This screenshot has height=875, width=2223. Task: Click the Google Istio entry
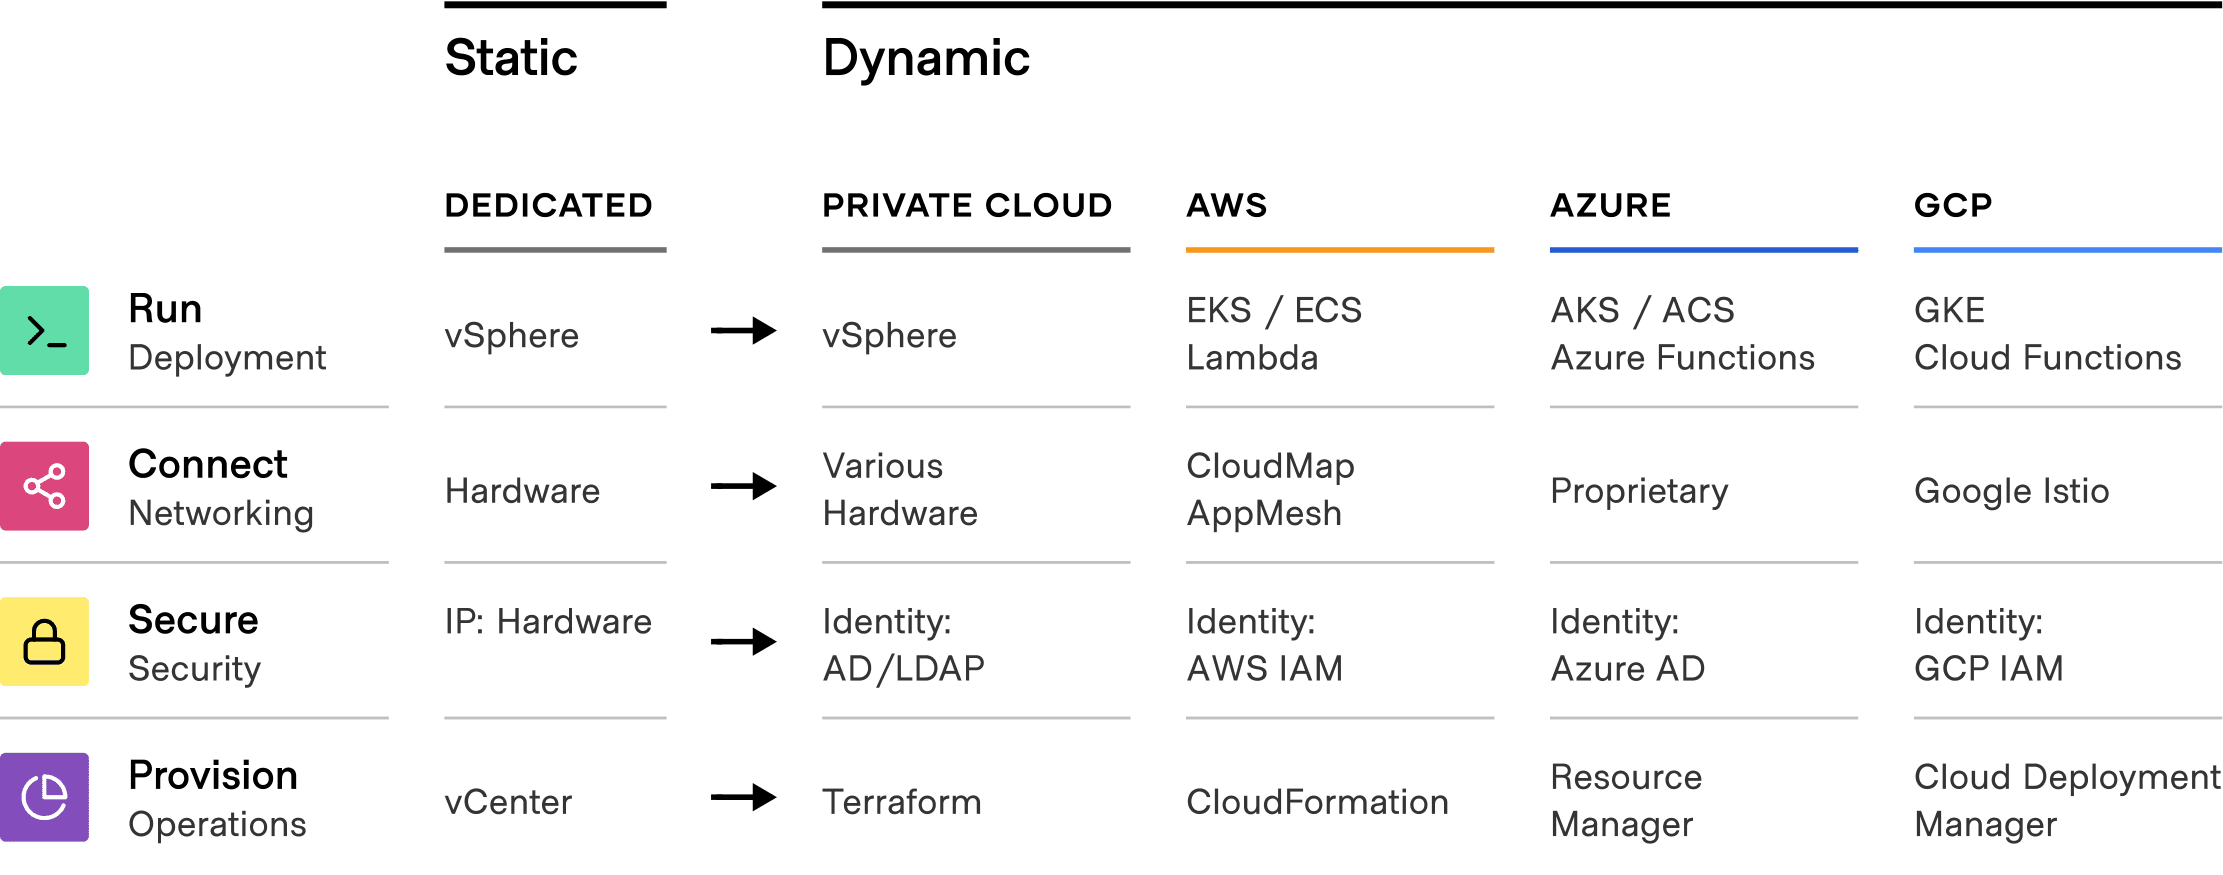[2011, 491]
